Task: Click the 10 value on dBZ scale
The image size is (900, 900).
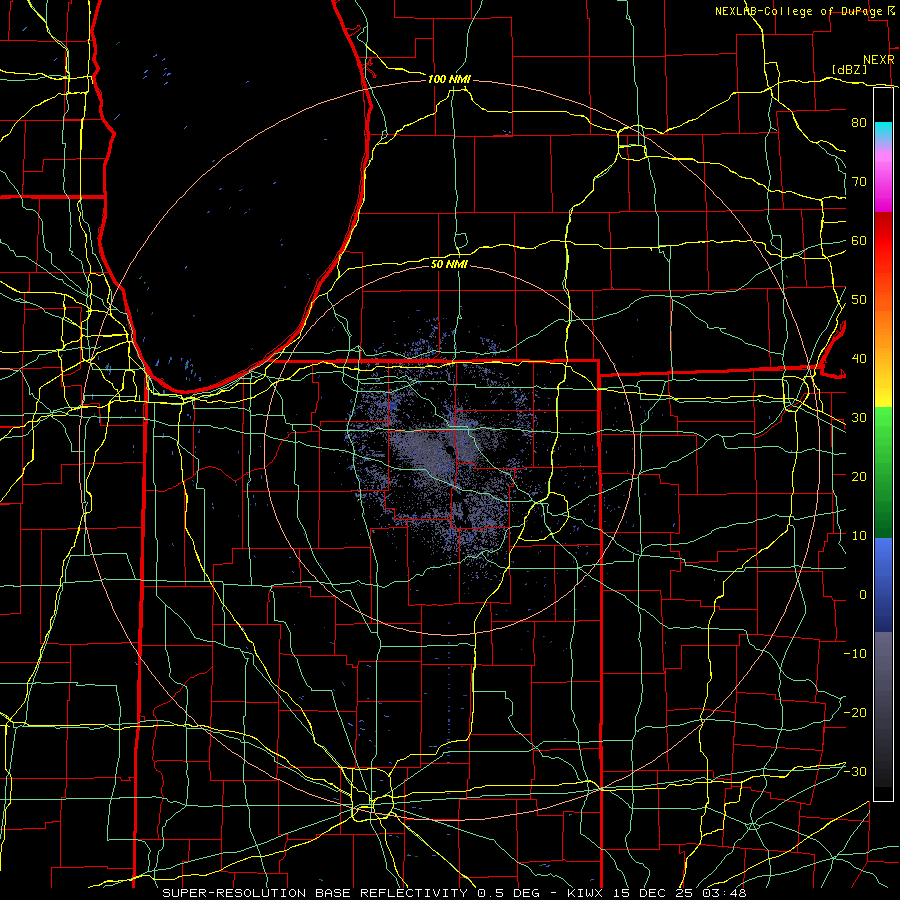Action: 859,536
